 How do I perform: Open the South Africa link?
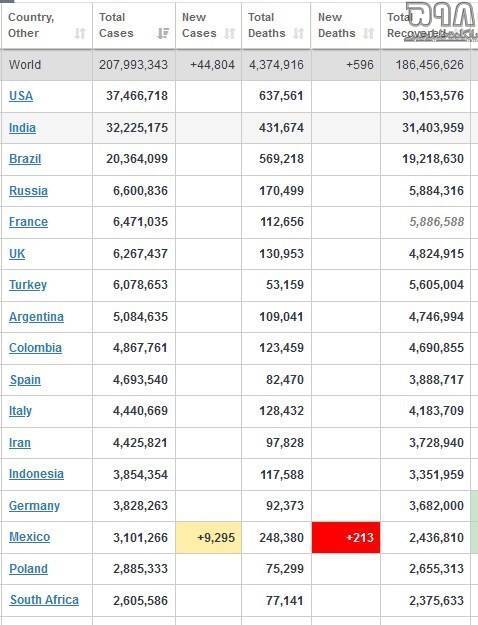44,600
